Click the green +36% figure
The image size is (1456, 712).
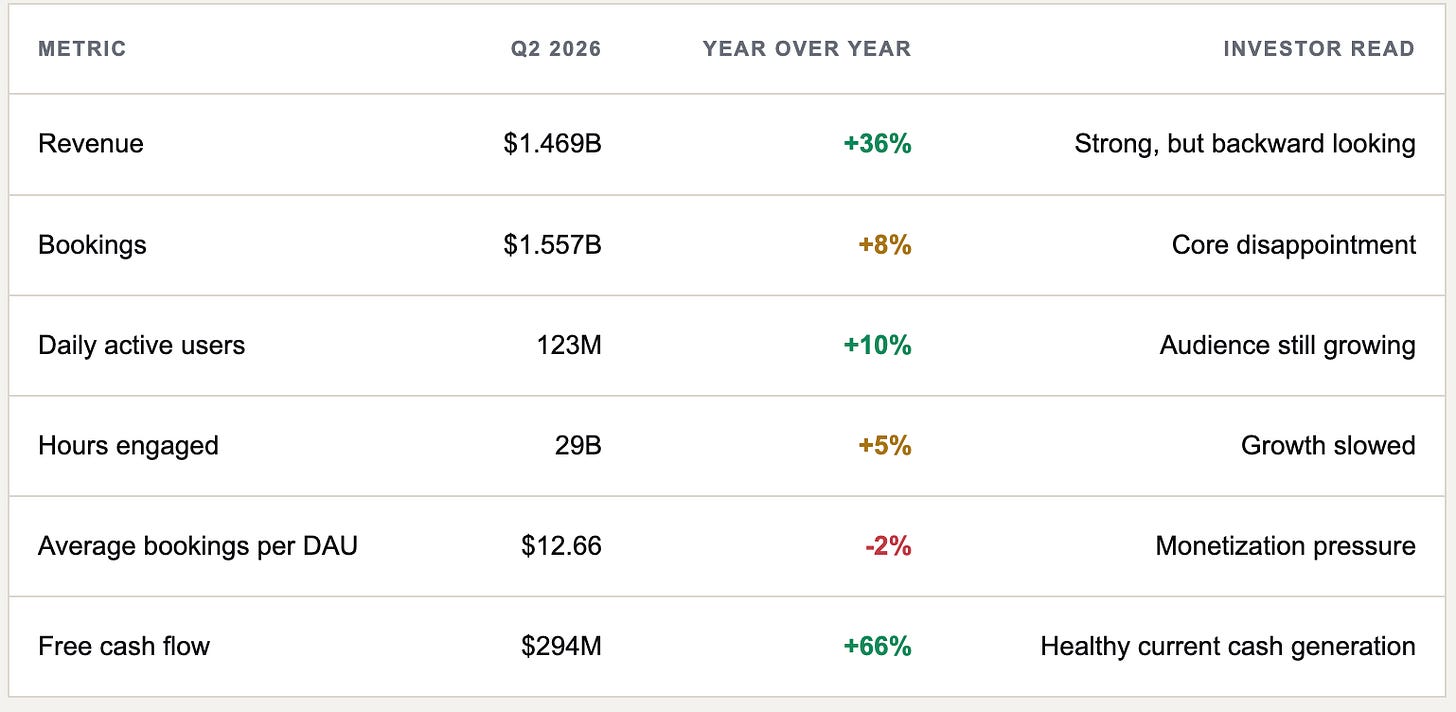(878, 144)
